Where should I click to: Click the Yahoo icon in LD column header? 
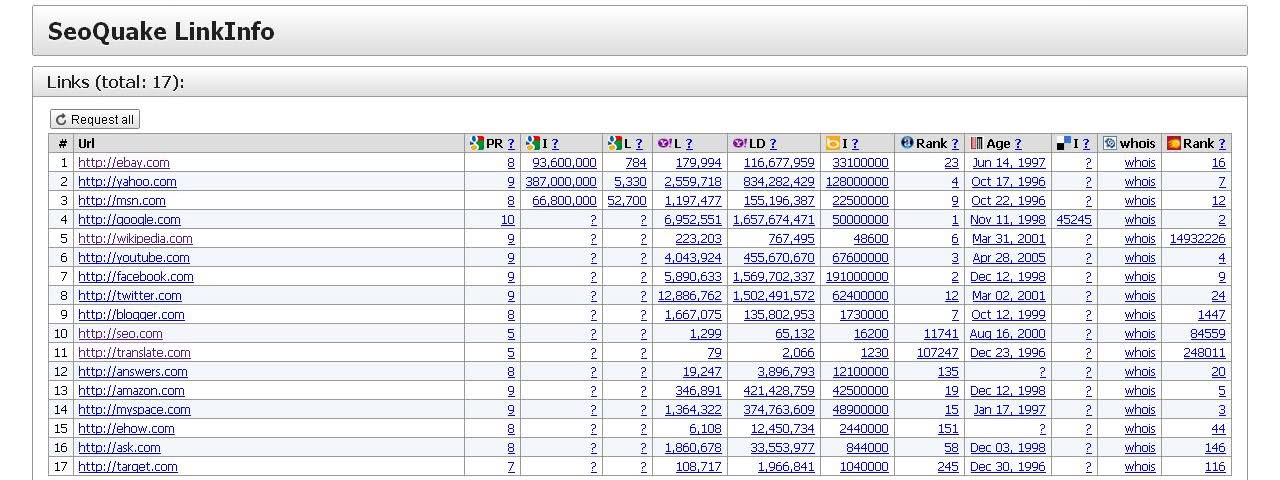739,143
